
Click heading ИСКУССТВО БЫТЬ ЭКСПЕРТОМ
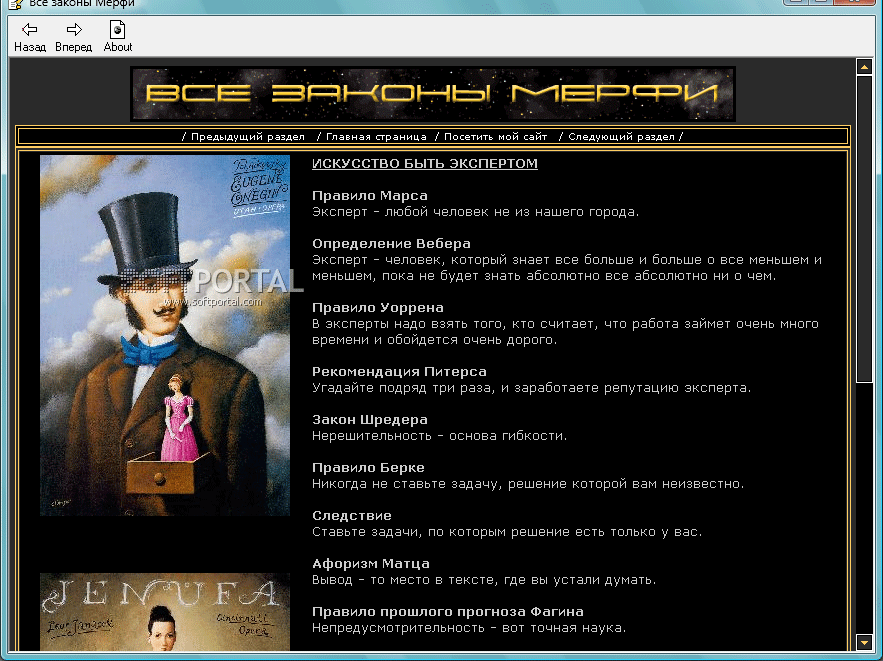pyautogui.click(x=425, y=163)
